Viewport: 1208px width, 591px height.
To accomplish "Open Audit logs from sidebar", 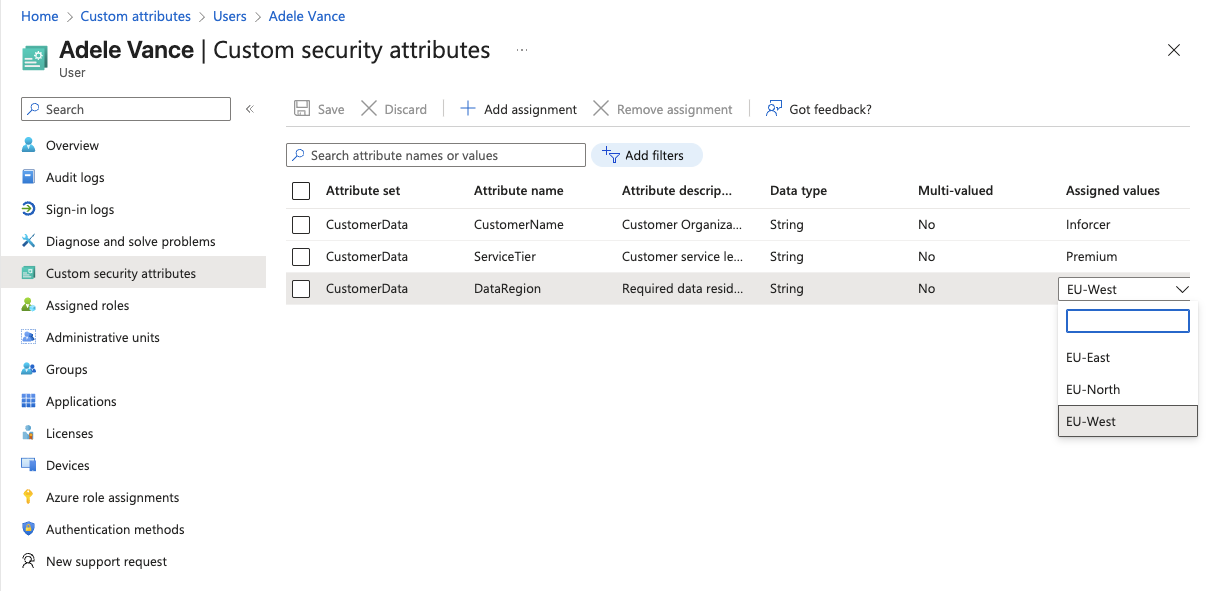I will coord(75,177).
